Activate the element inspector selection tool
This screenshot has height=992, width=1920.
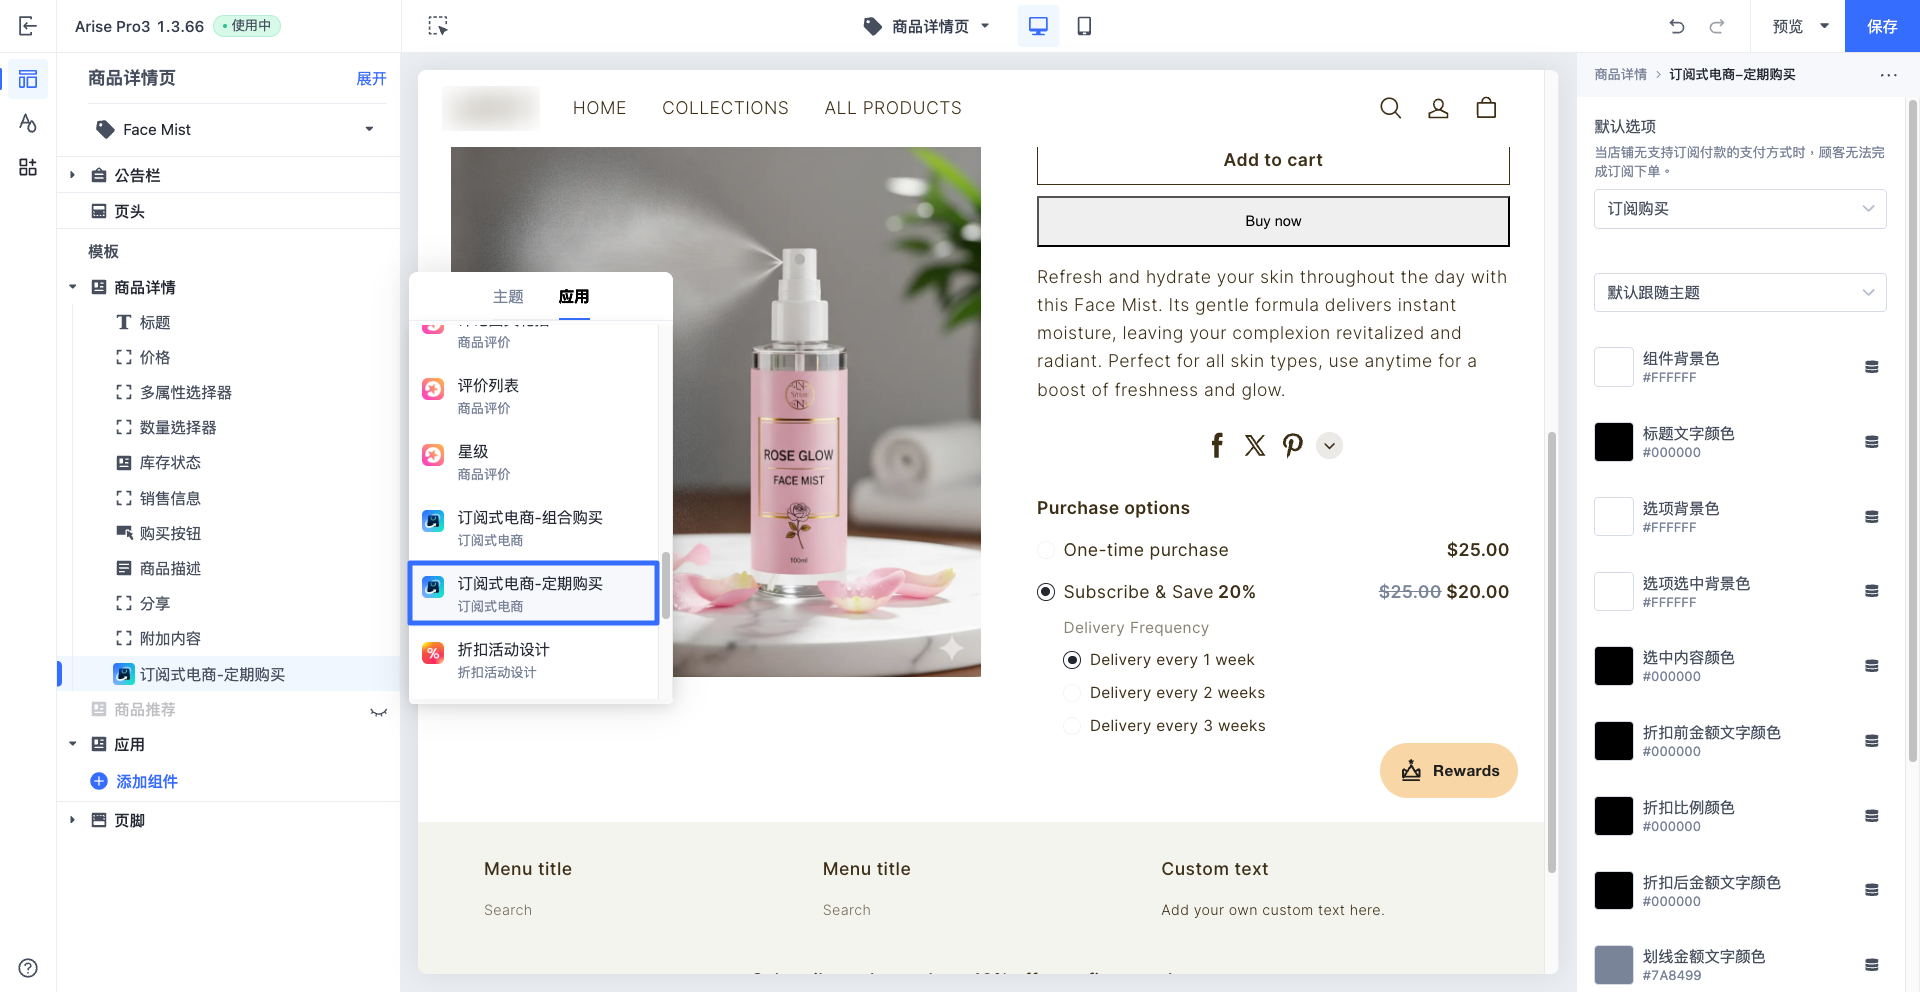tap(438, 26)
